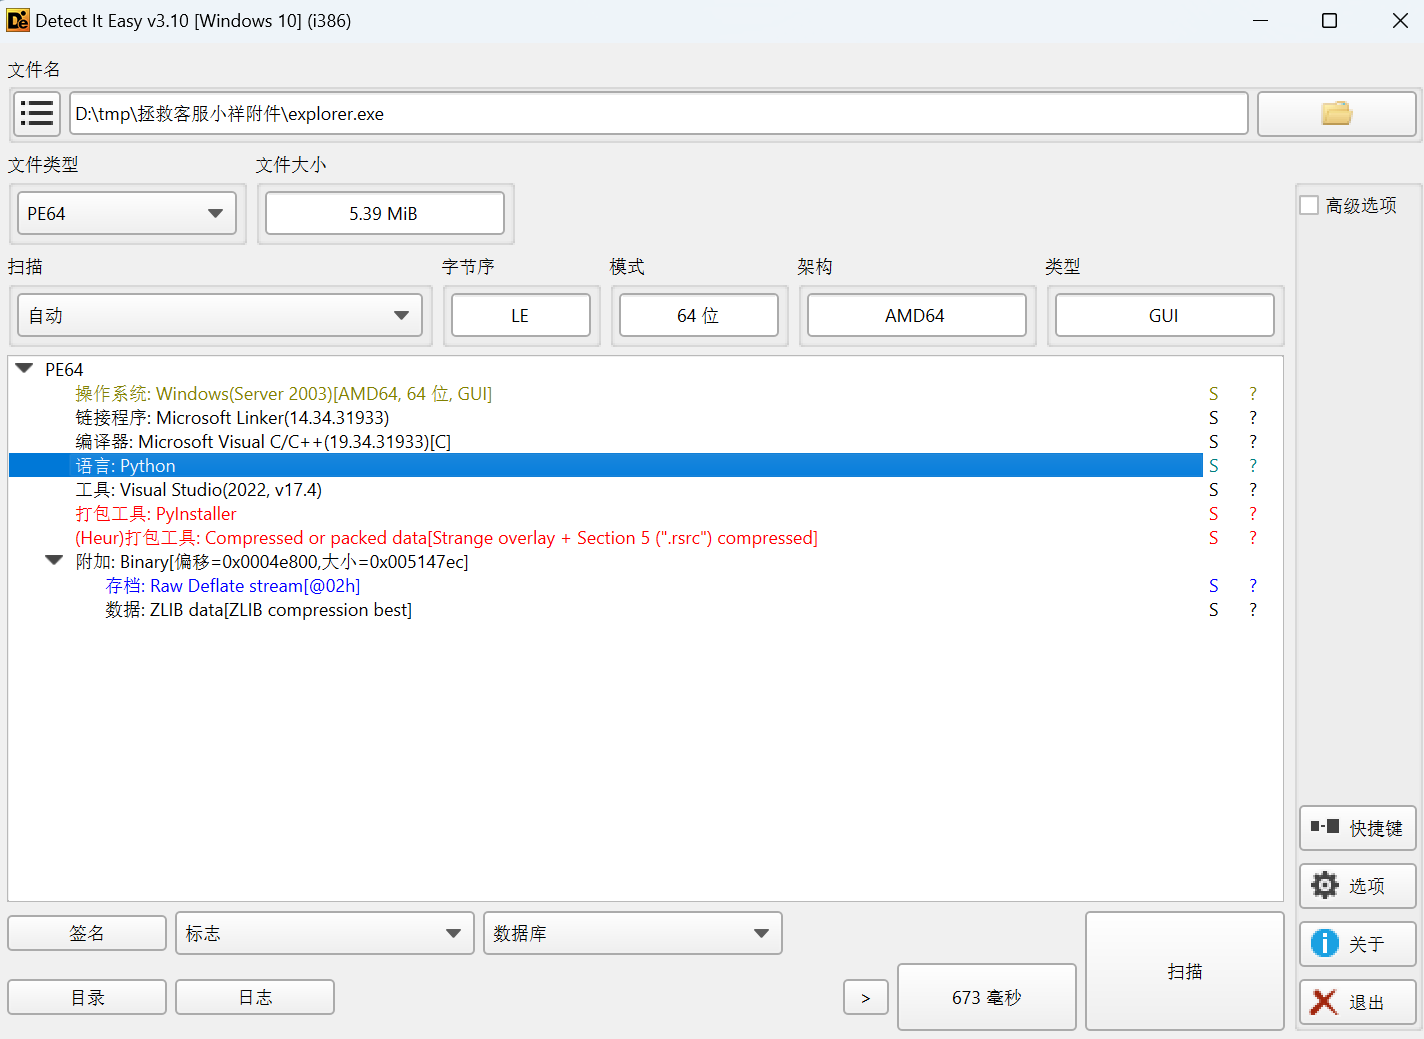Open the 快捷键 shortcuts button
Viewport: 1424px width, 1039px height.
coord(1357,828)
